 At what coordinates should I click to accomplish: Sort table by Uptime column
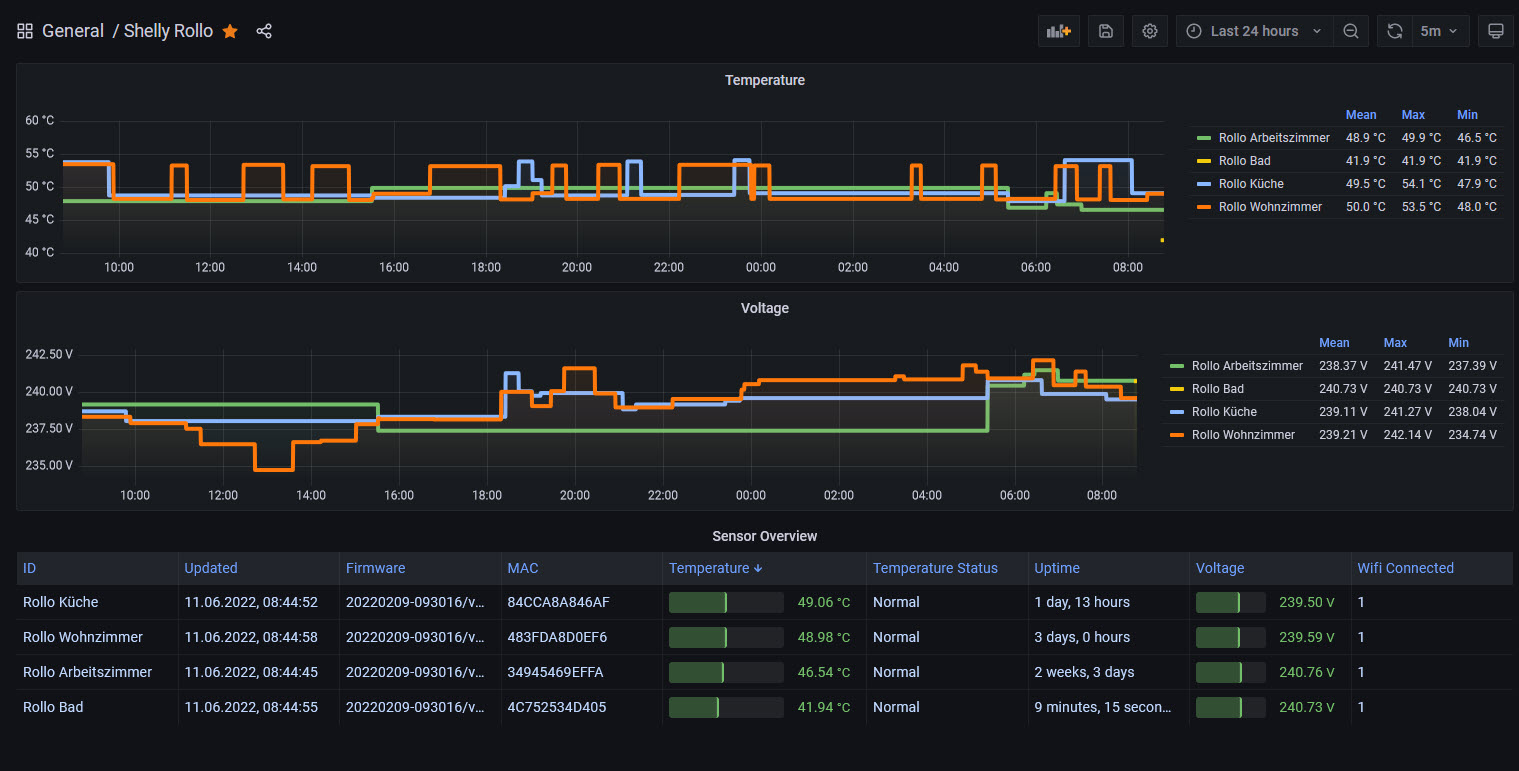1057,568
